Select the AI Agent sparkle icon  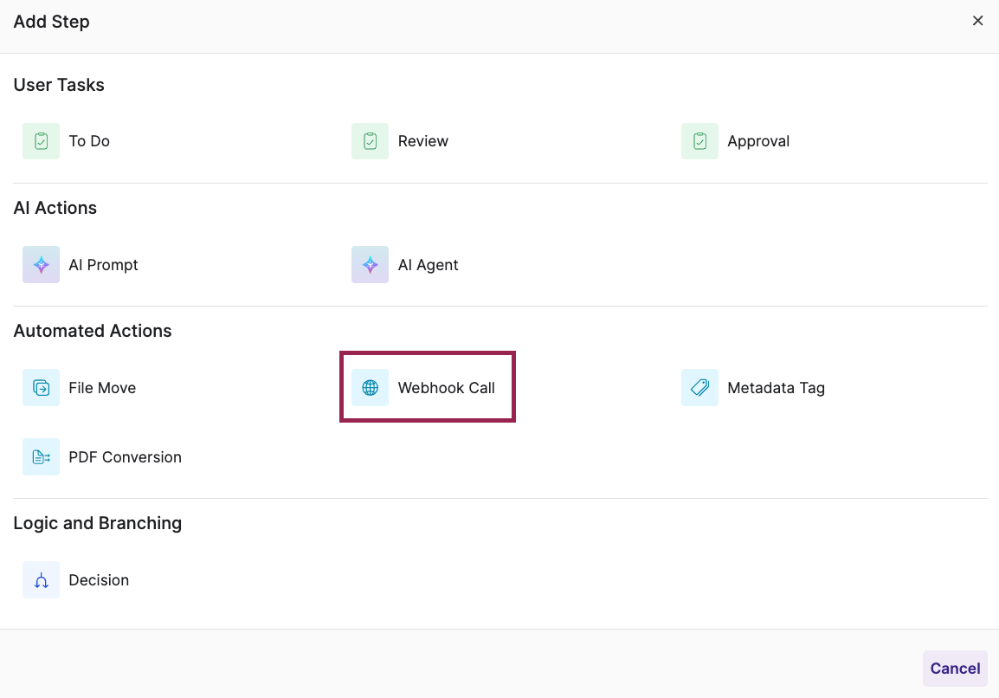coord(370,264)
